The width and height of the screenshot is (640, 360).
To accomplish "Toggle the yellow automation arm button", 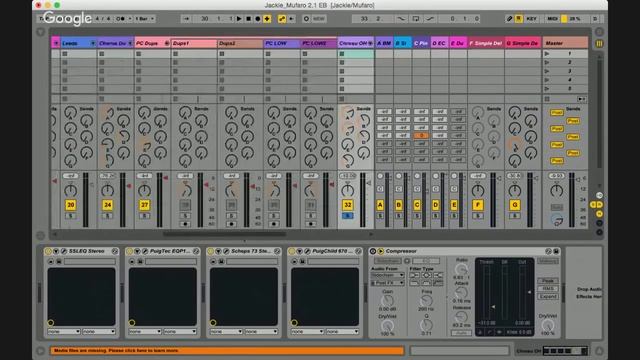I will tap(282, 19).
